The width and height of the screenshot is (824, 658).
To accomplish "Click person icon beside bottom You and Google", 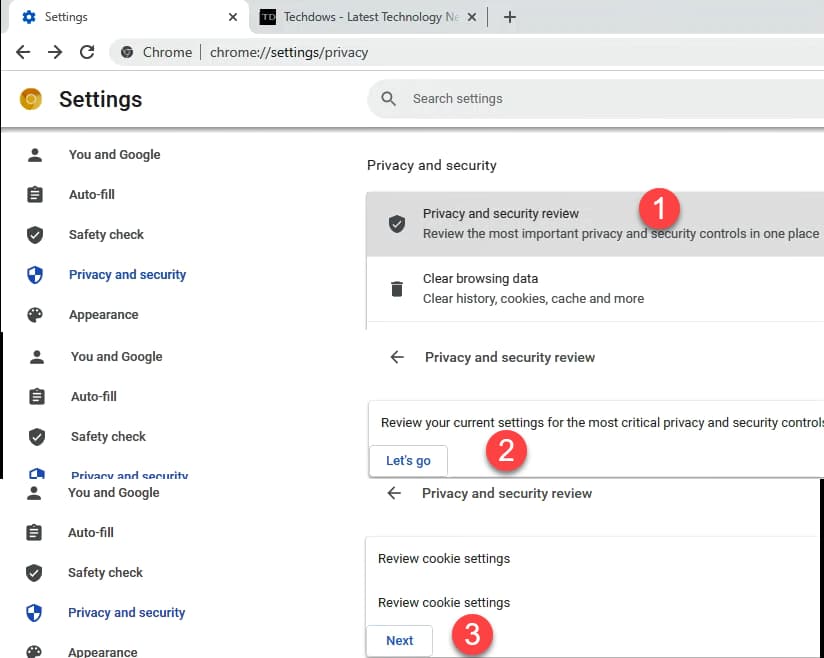I will pos(34,492).
